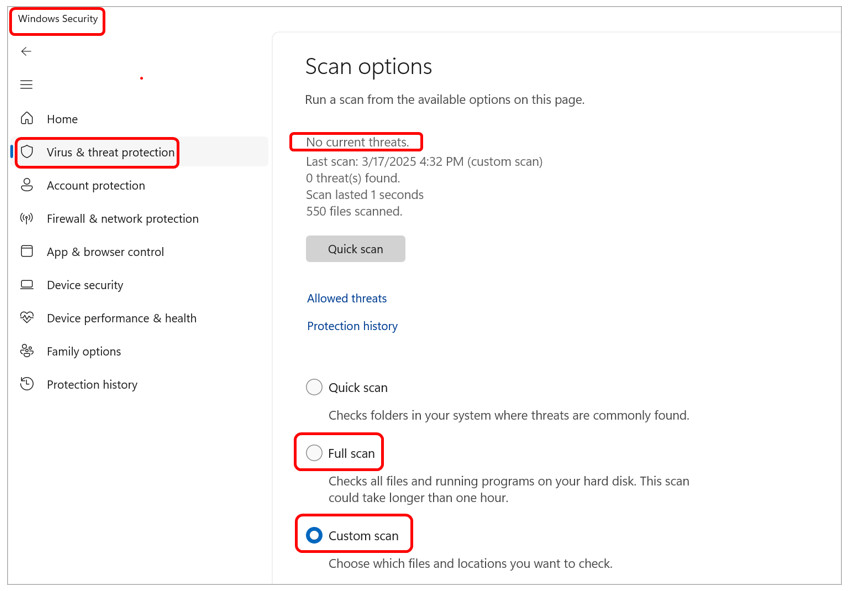
Task: Click the Windows Security window title
Action: click(58, 18)
